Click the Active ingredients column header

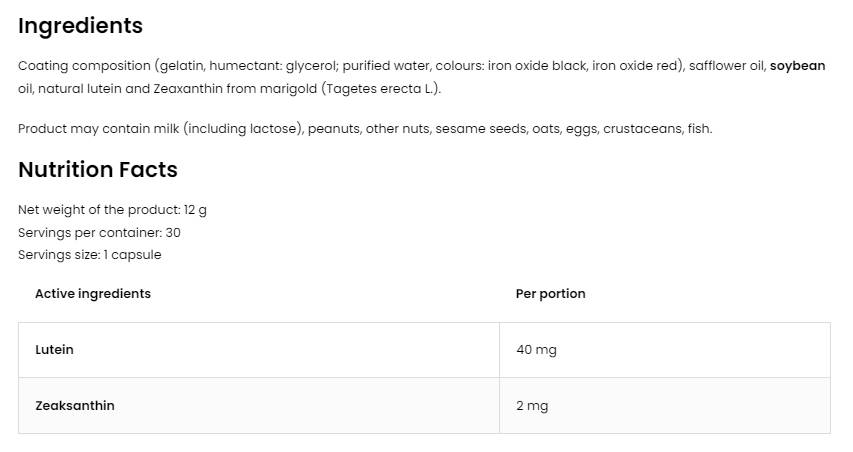(x=93, y=294)
